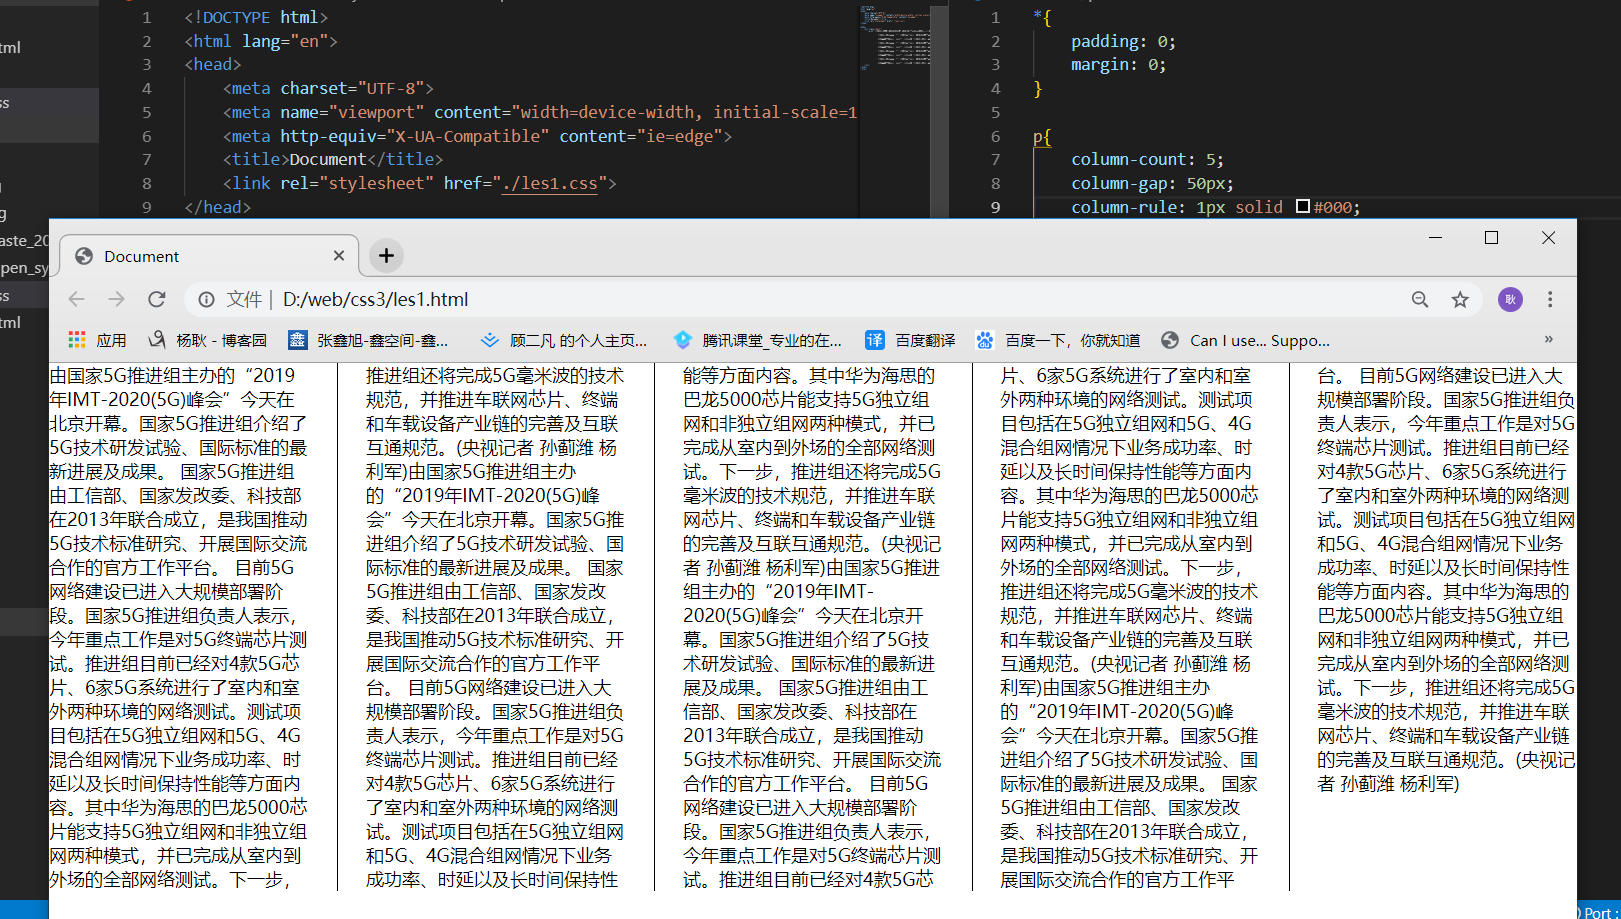Open the Chrome profile avatar
1621x919 pixels.
(x=1510, y=299)
